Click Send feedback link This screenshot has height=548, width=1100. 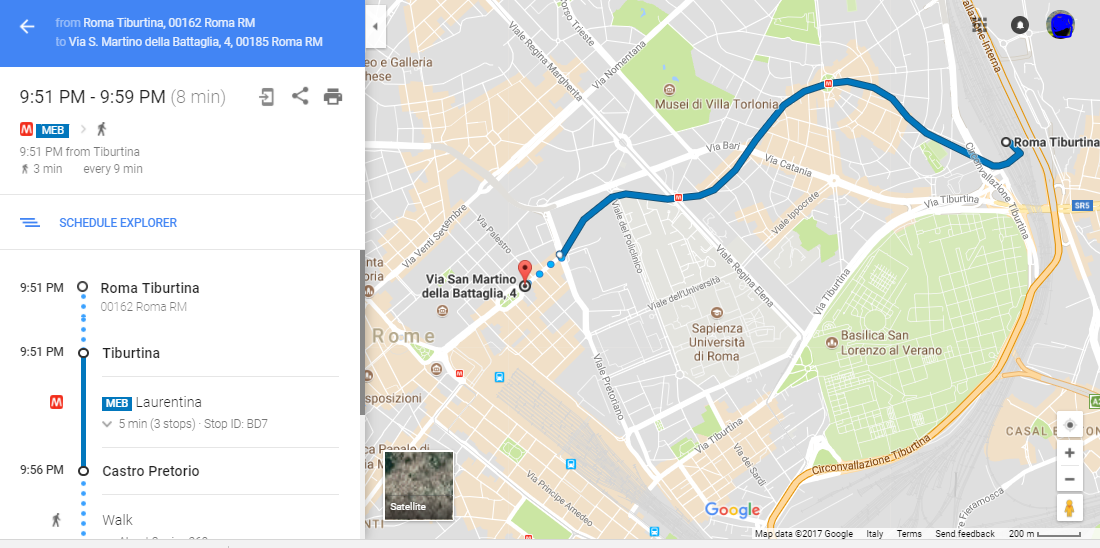965,534
